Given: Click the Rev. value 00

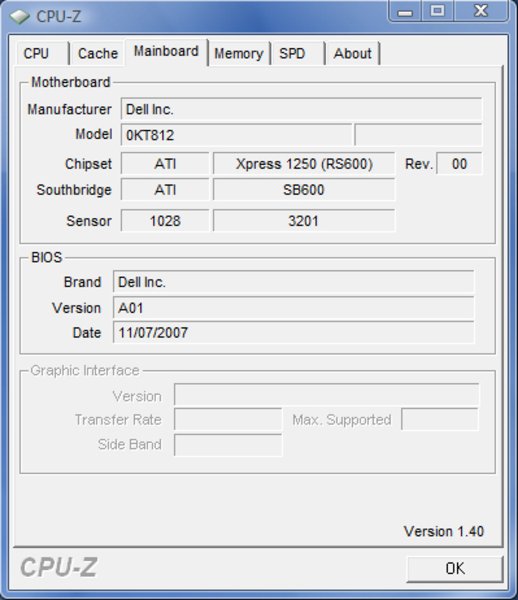Looking at the screenshot, I should coord(459,164).
